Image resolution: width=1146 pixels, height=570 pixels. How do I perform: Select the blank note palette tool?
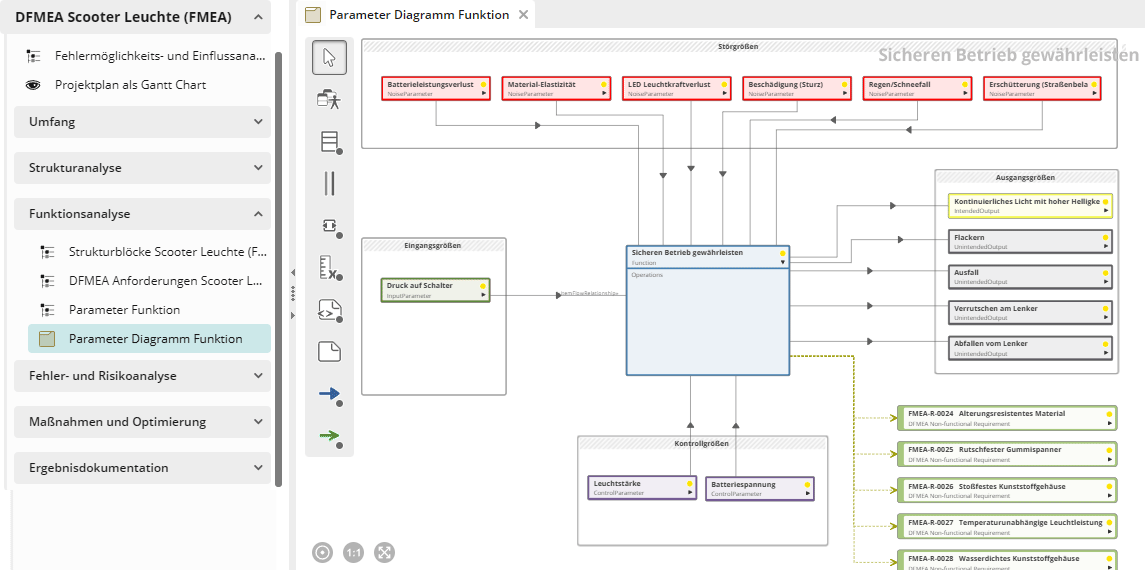pos(330,352)
